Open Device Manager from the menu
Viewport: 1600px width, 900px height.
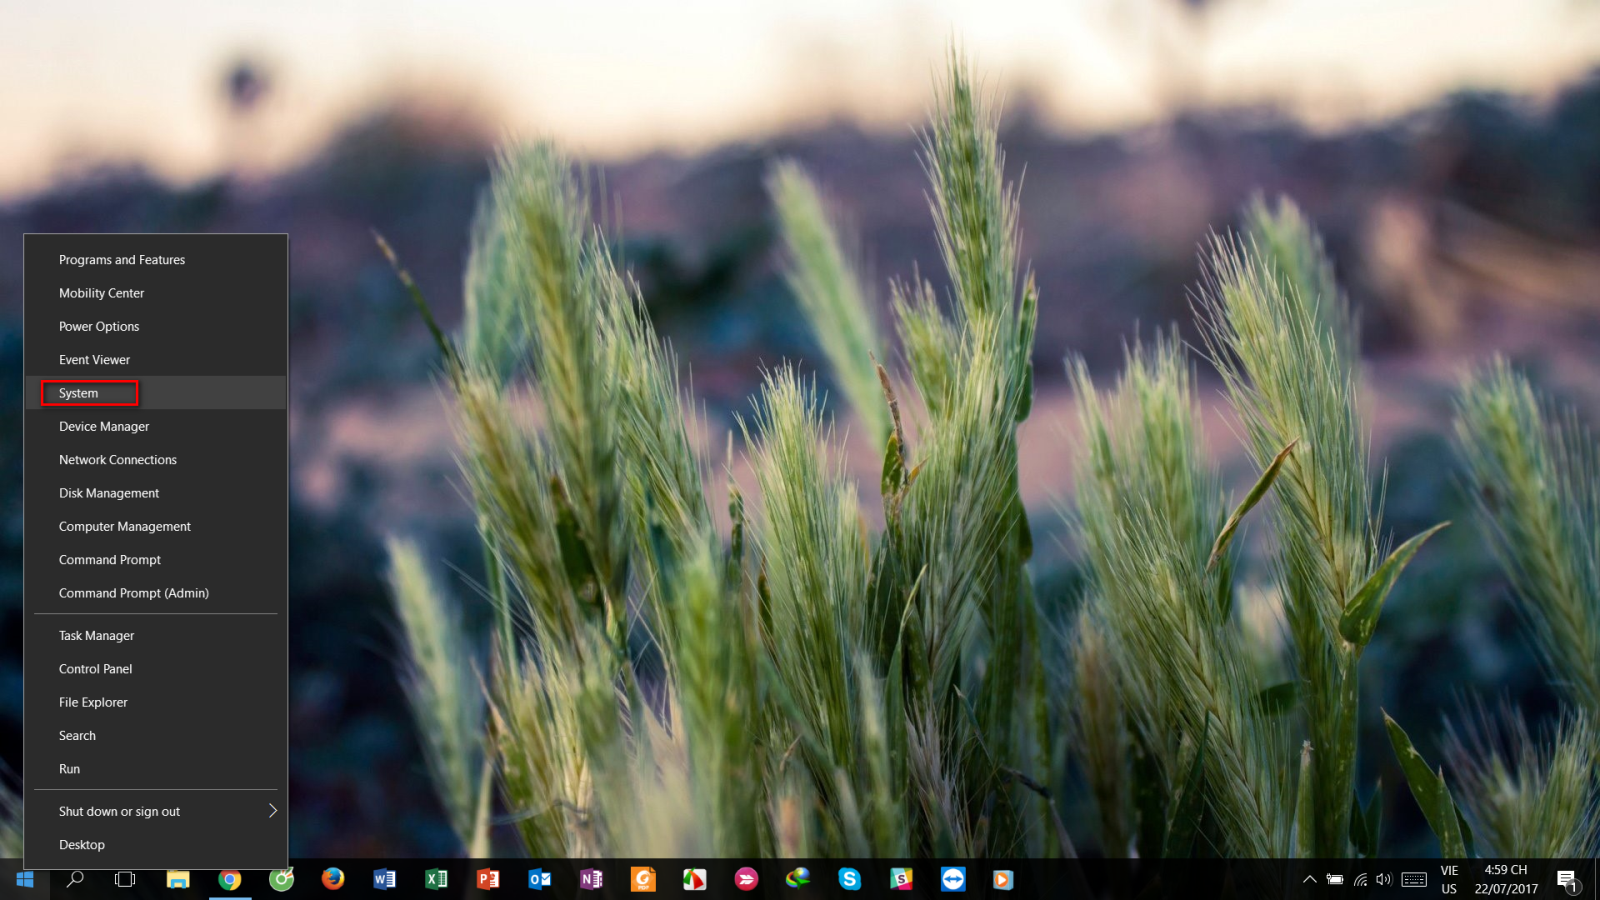point(103,426)
